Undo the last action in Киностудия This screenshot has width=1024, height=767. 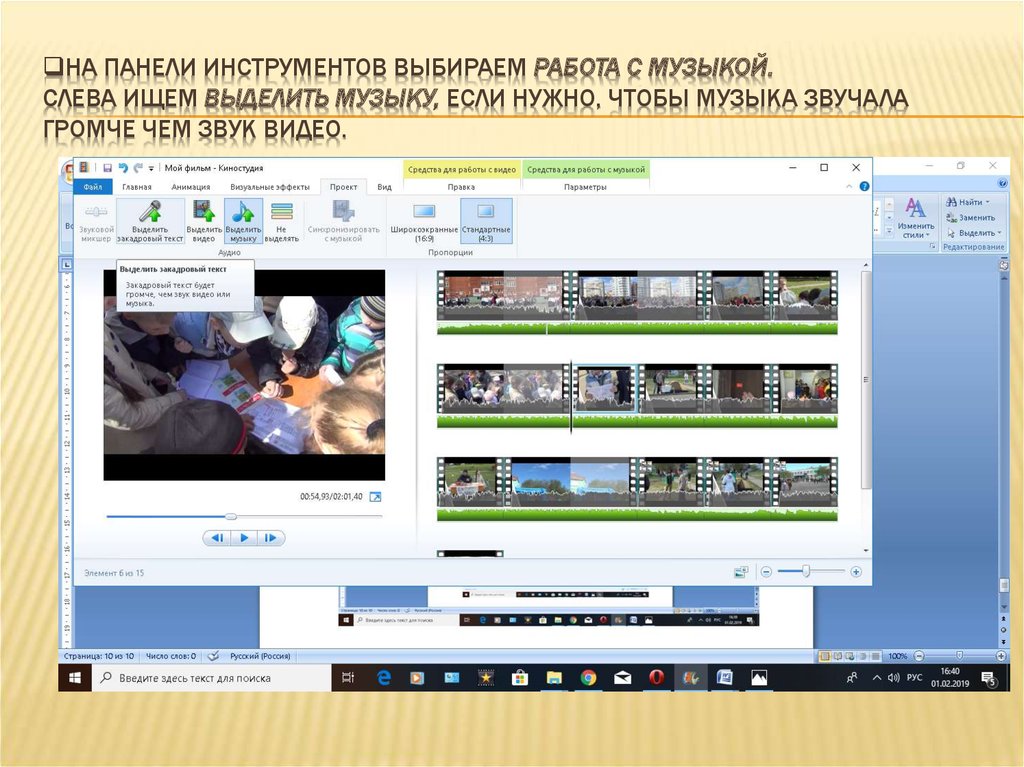[123, 168]
